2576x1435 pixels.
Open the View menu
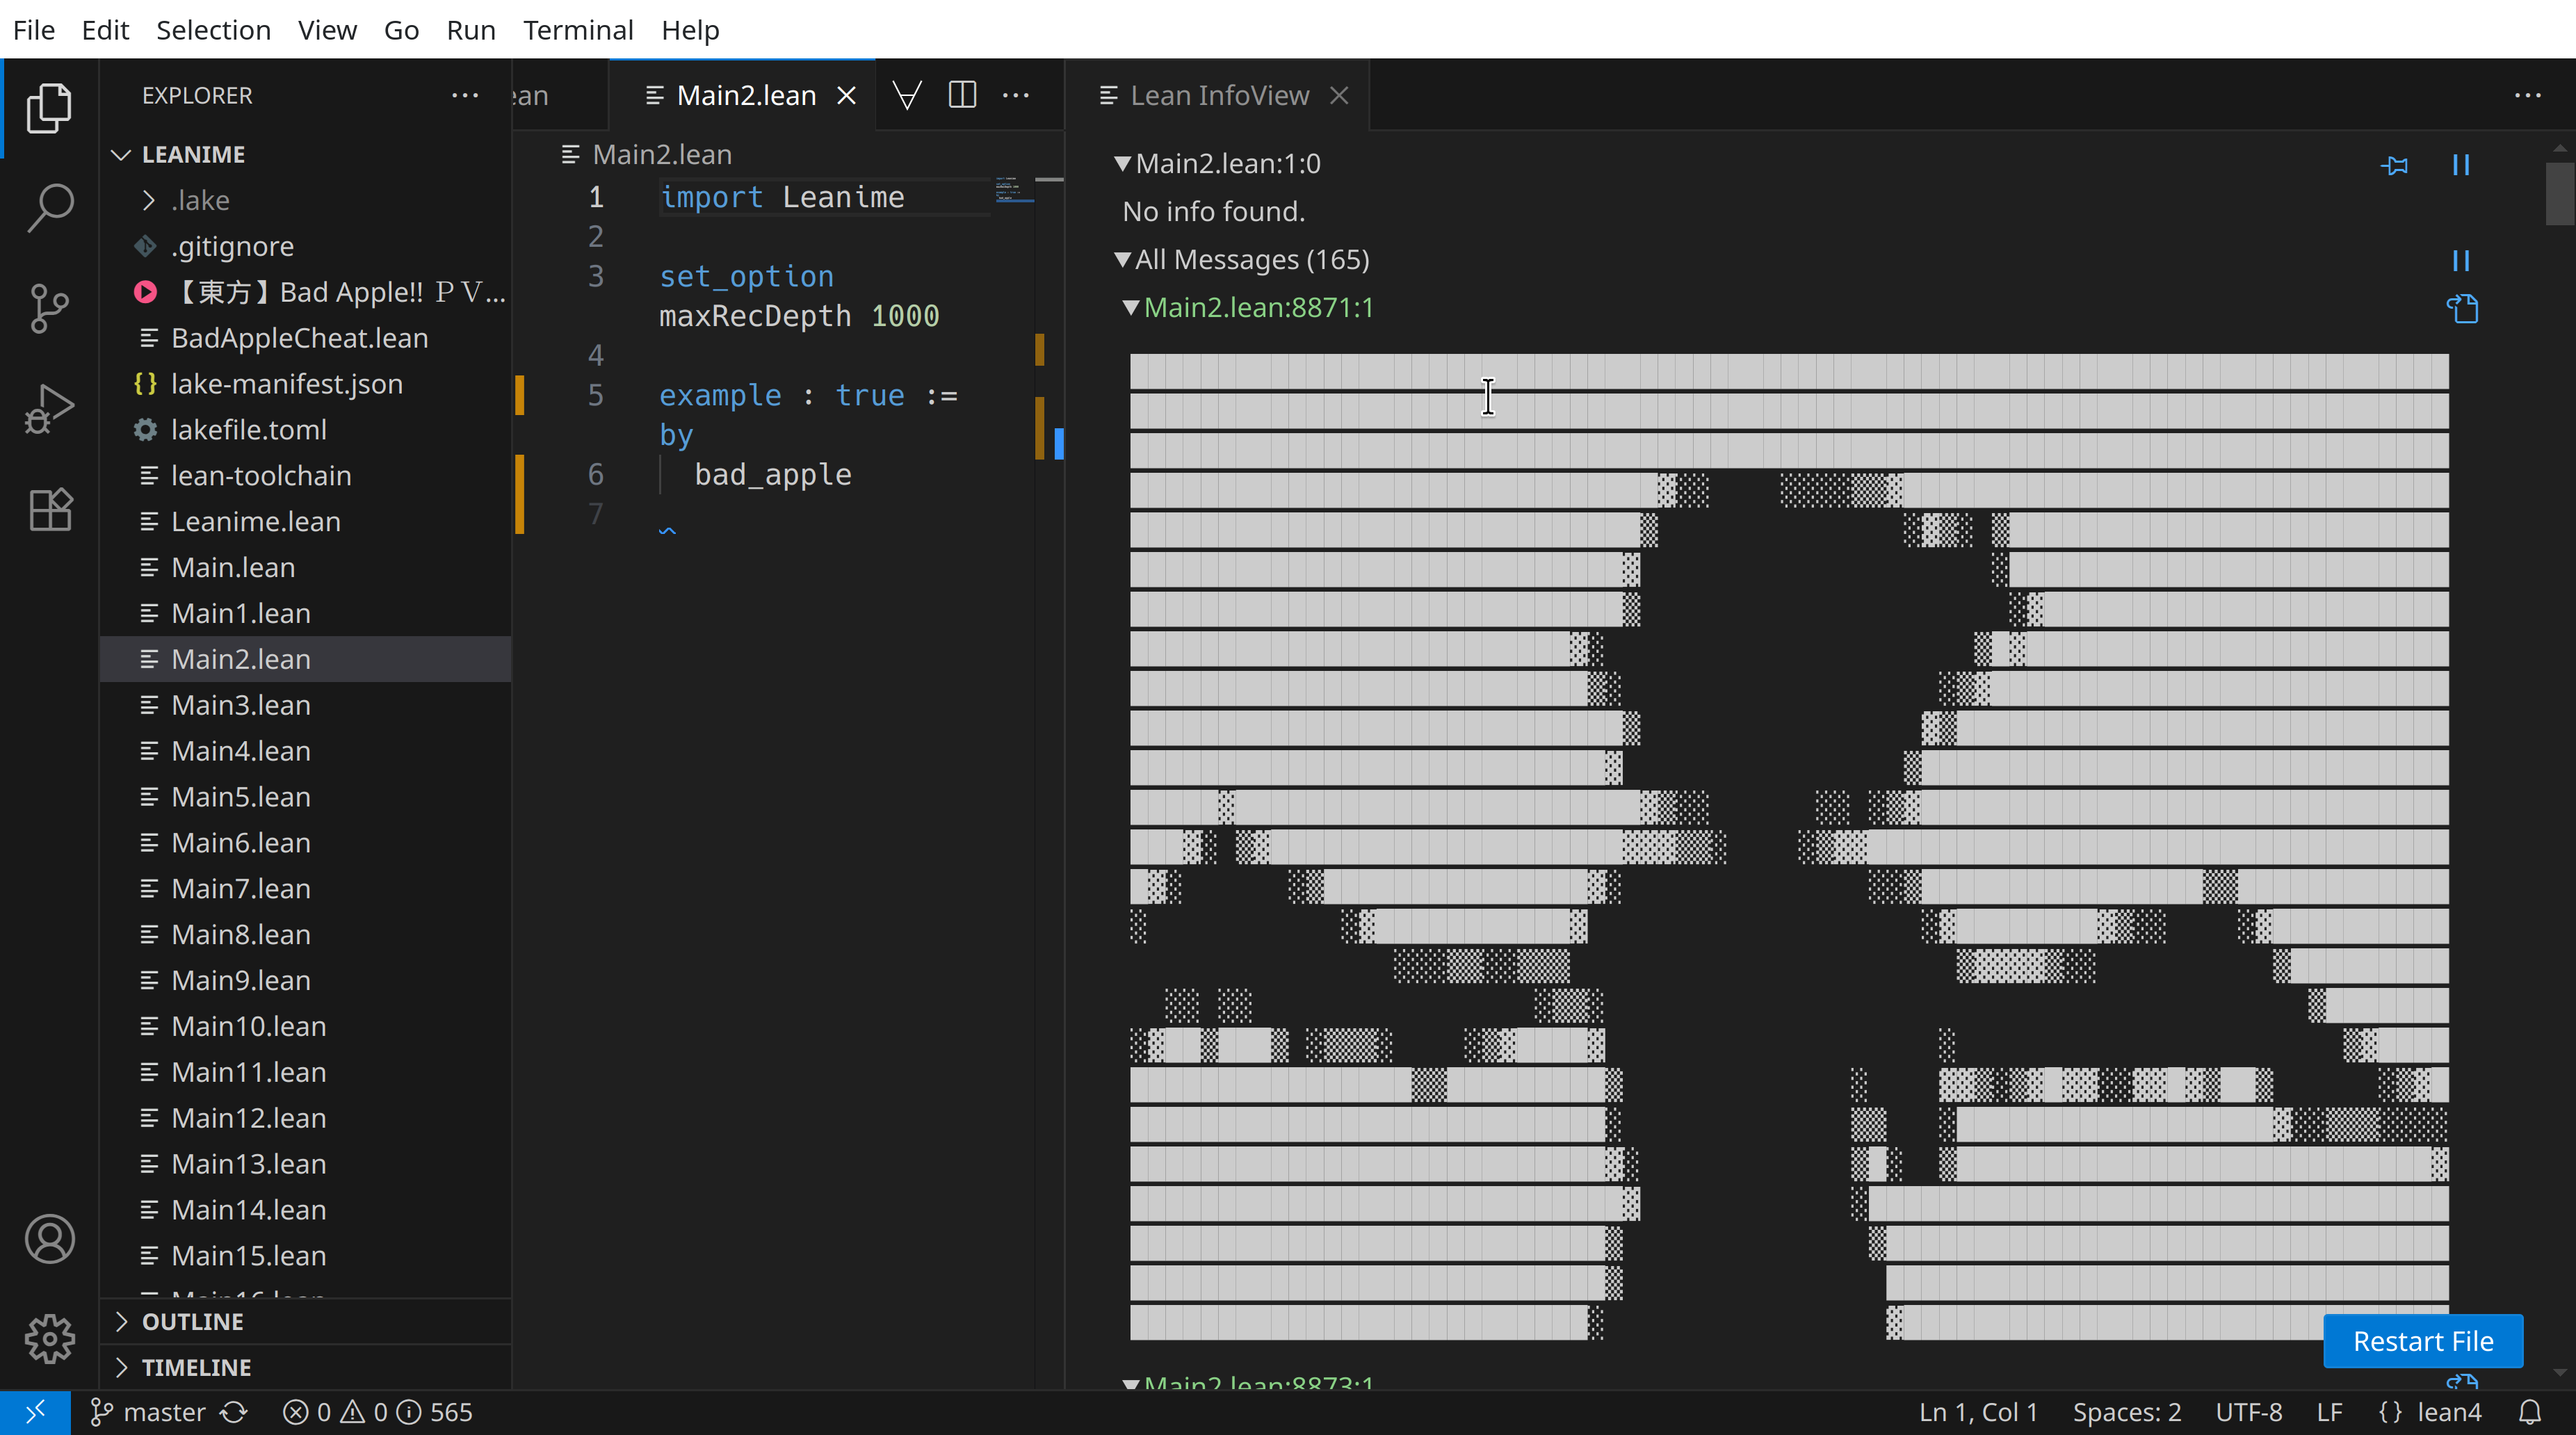pos(327,30)
